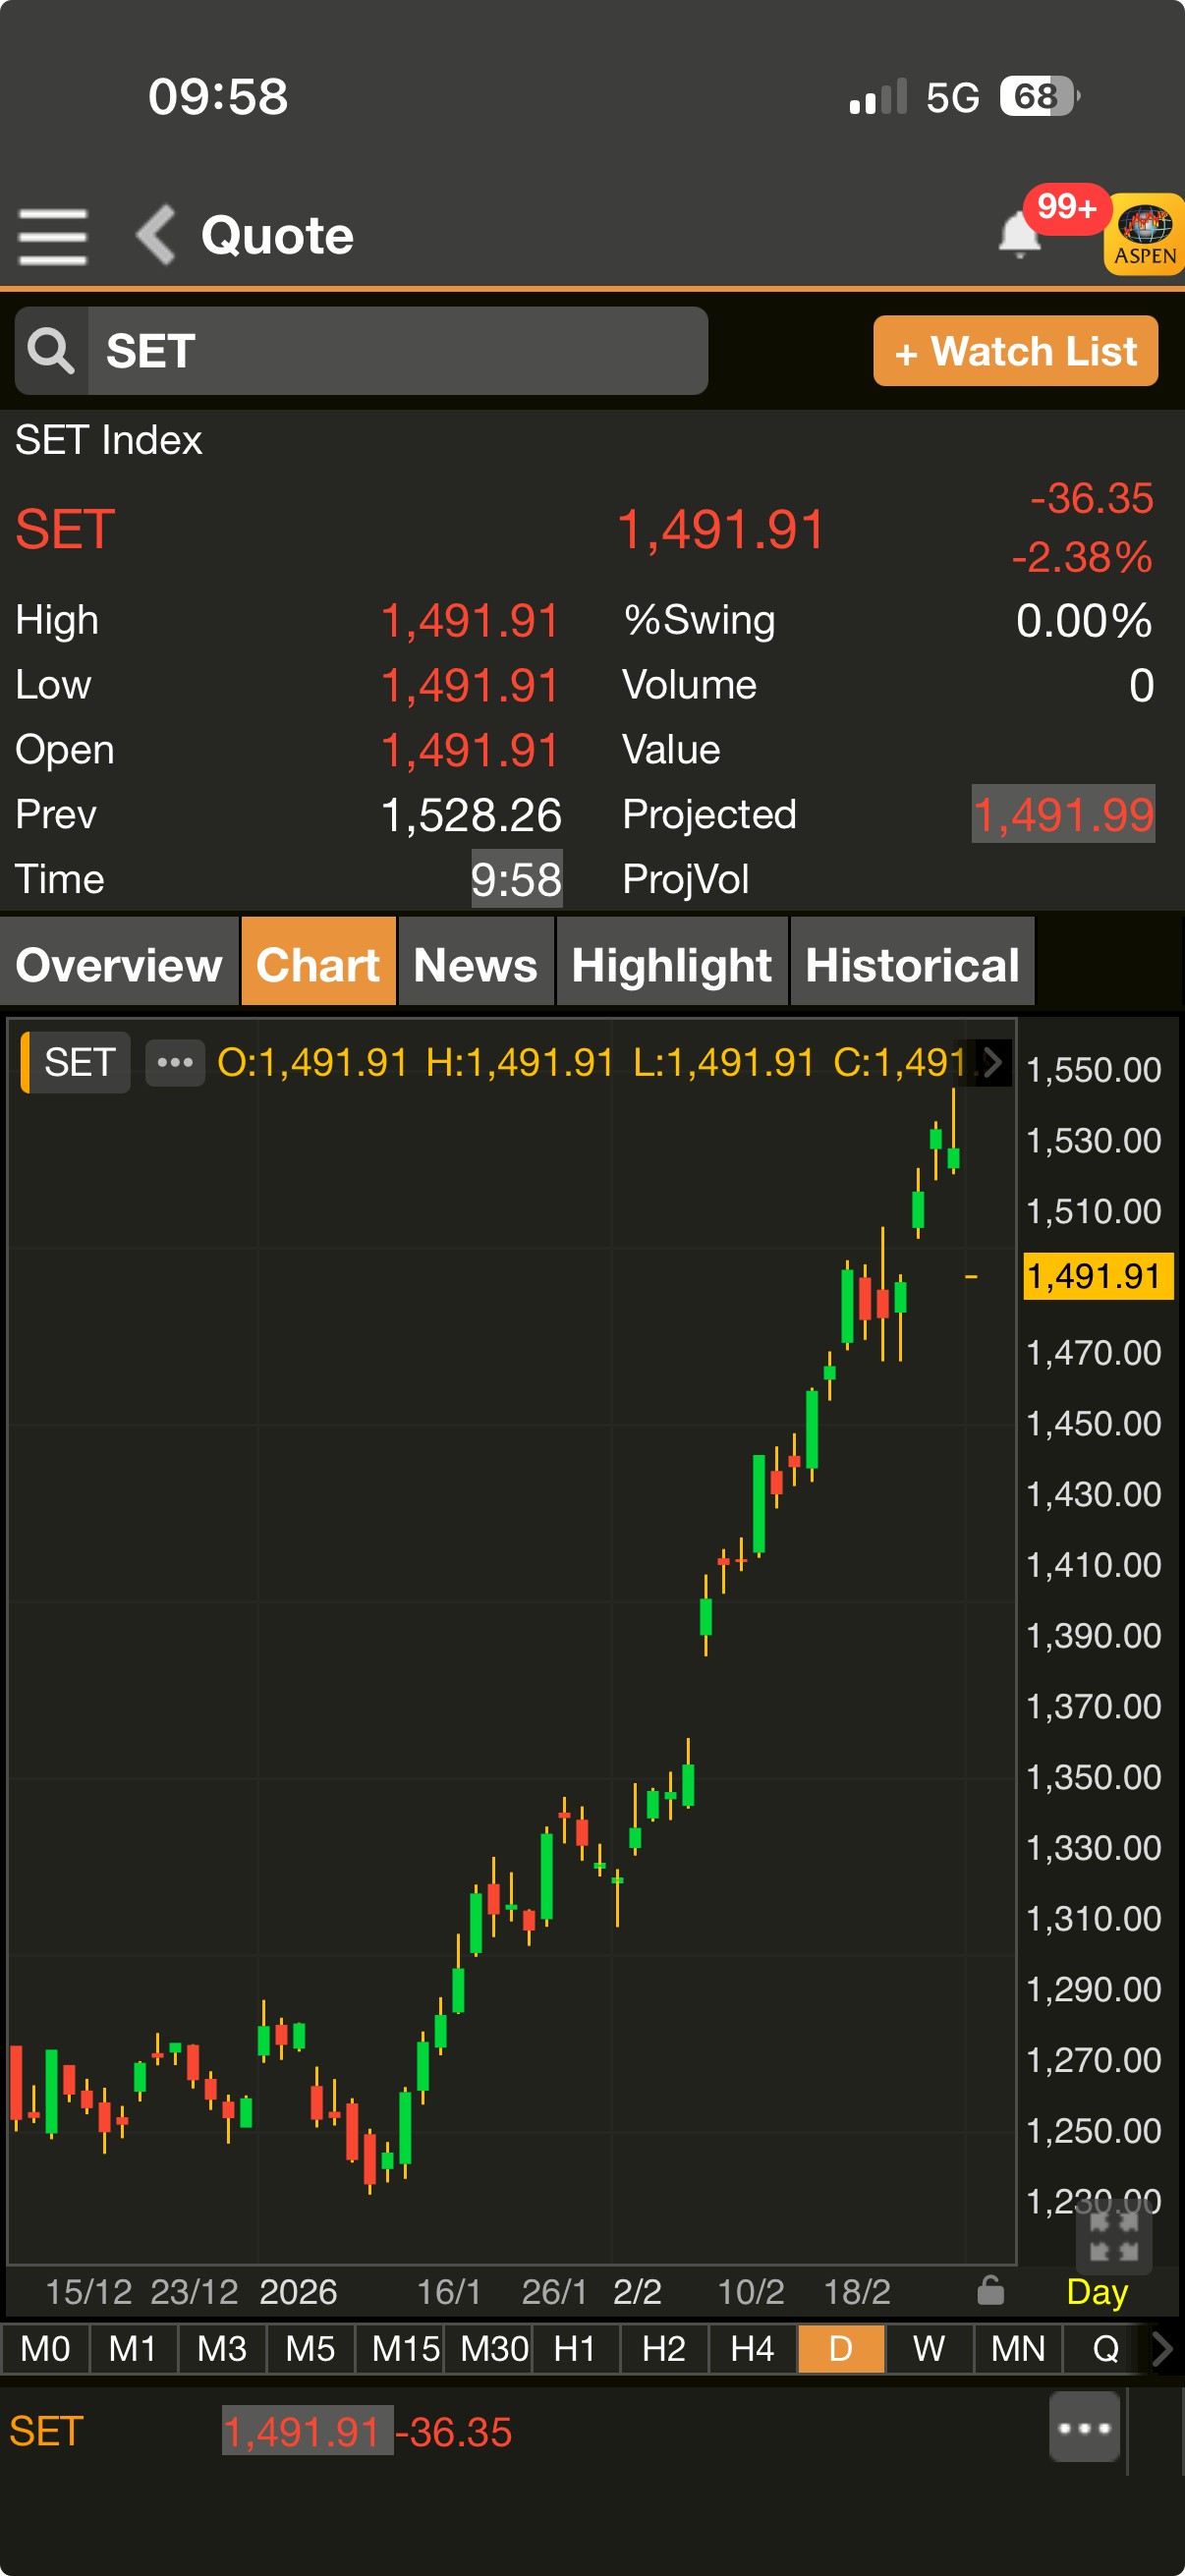Add SET to Watch List
The image size is (1185, 2576).
[x=1015, y=351]
